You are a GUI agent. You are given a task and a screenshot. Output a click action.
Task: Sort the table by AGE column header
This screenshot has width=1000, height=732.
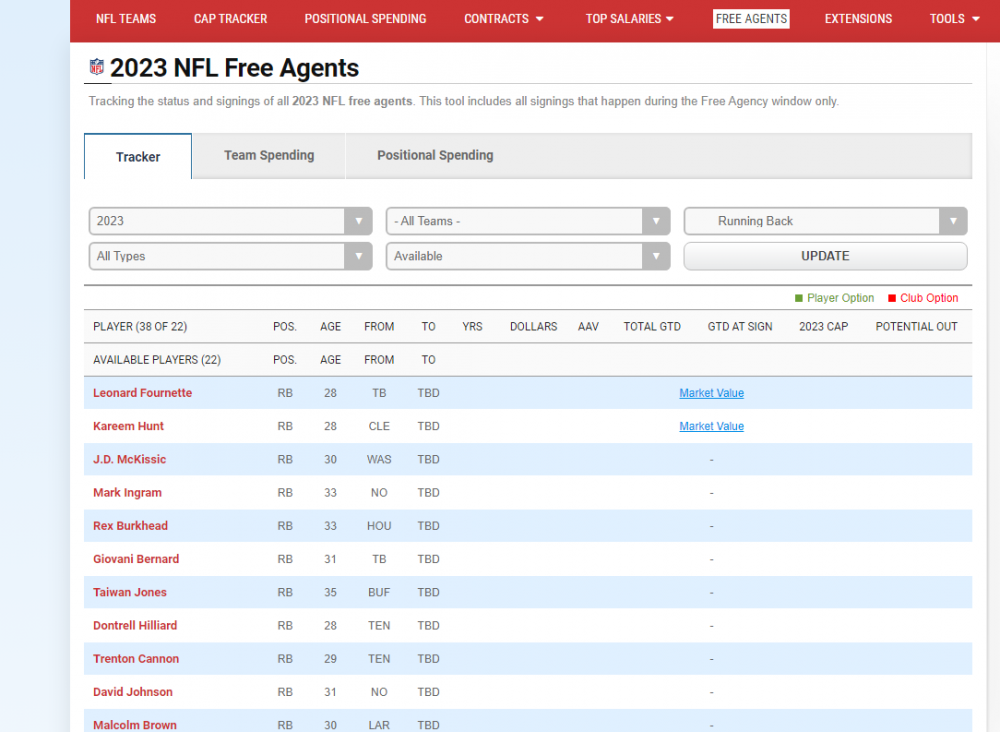[x=330, y=327]
